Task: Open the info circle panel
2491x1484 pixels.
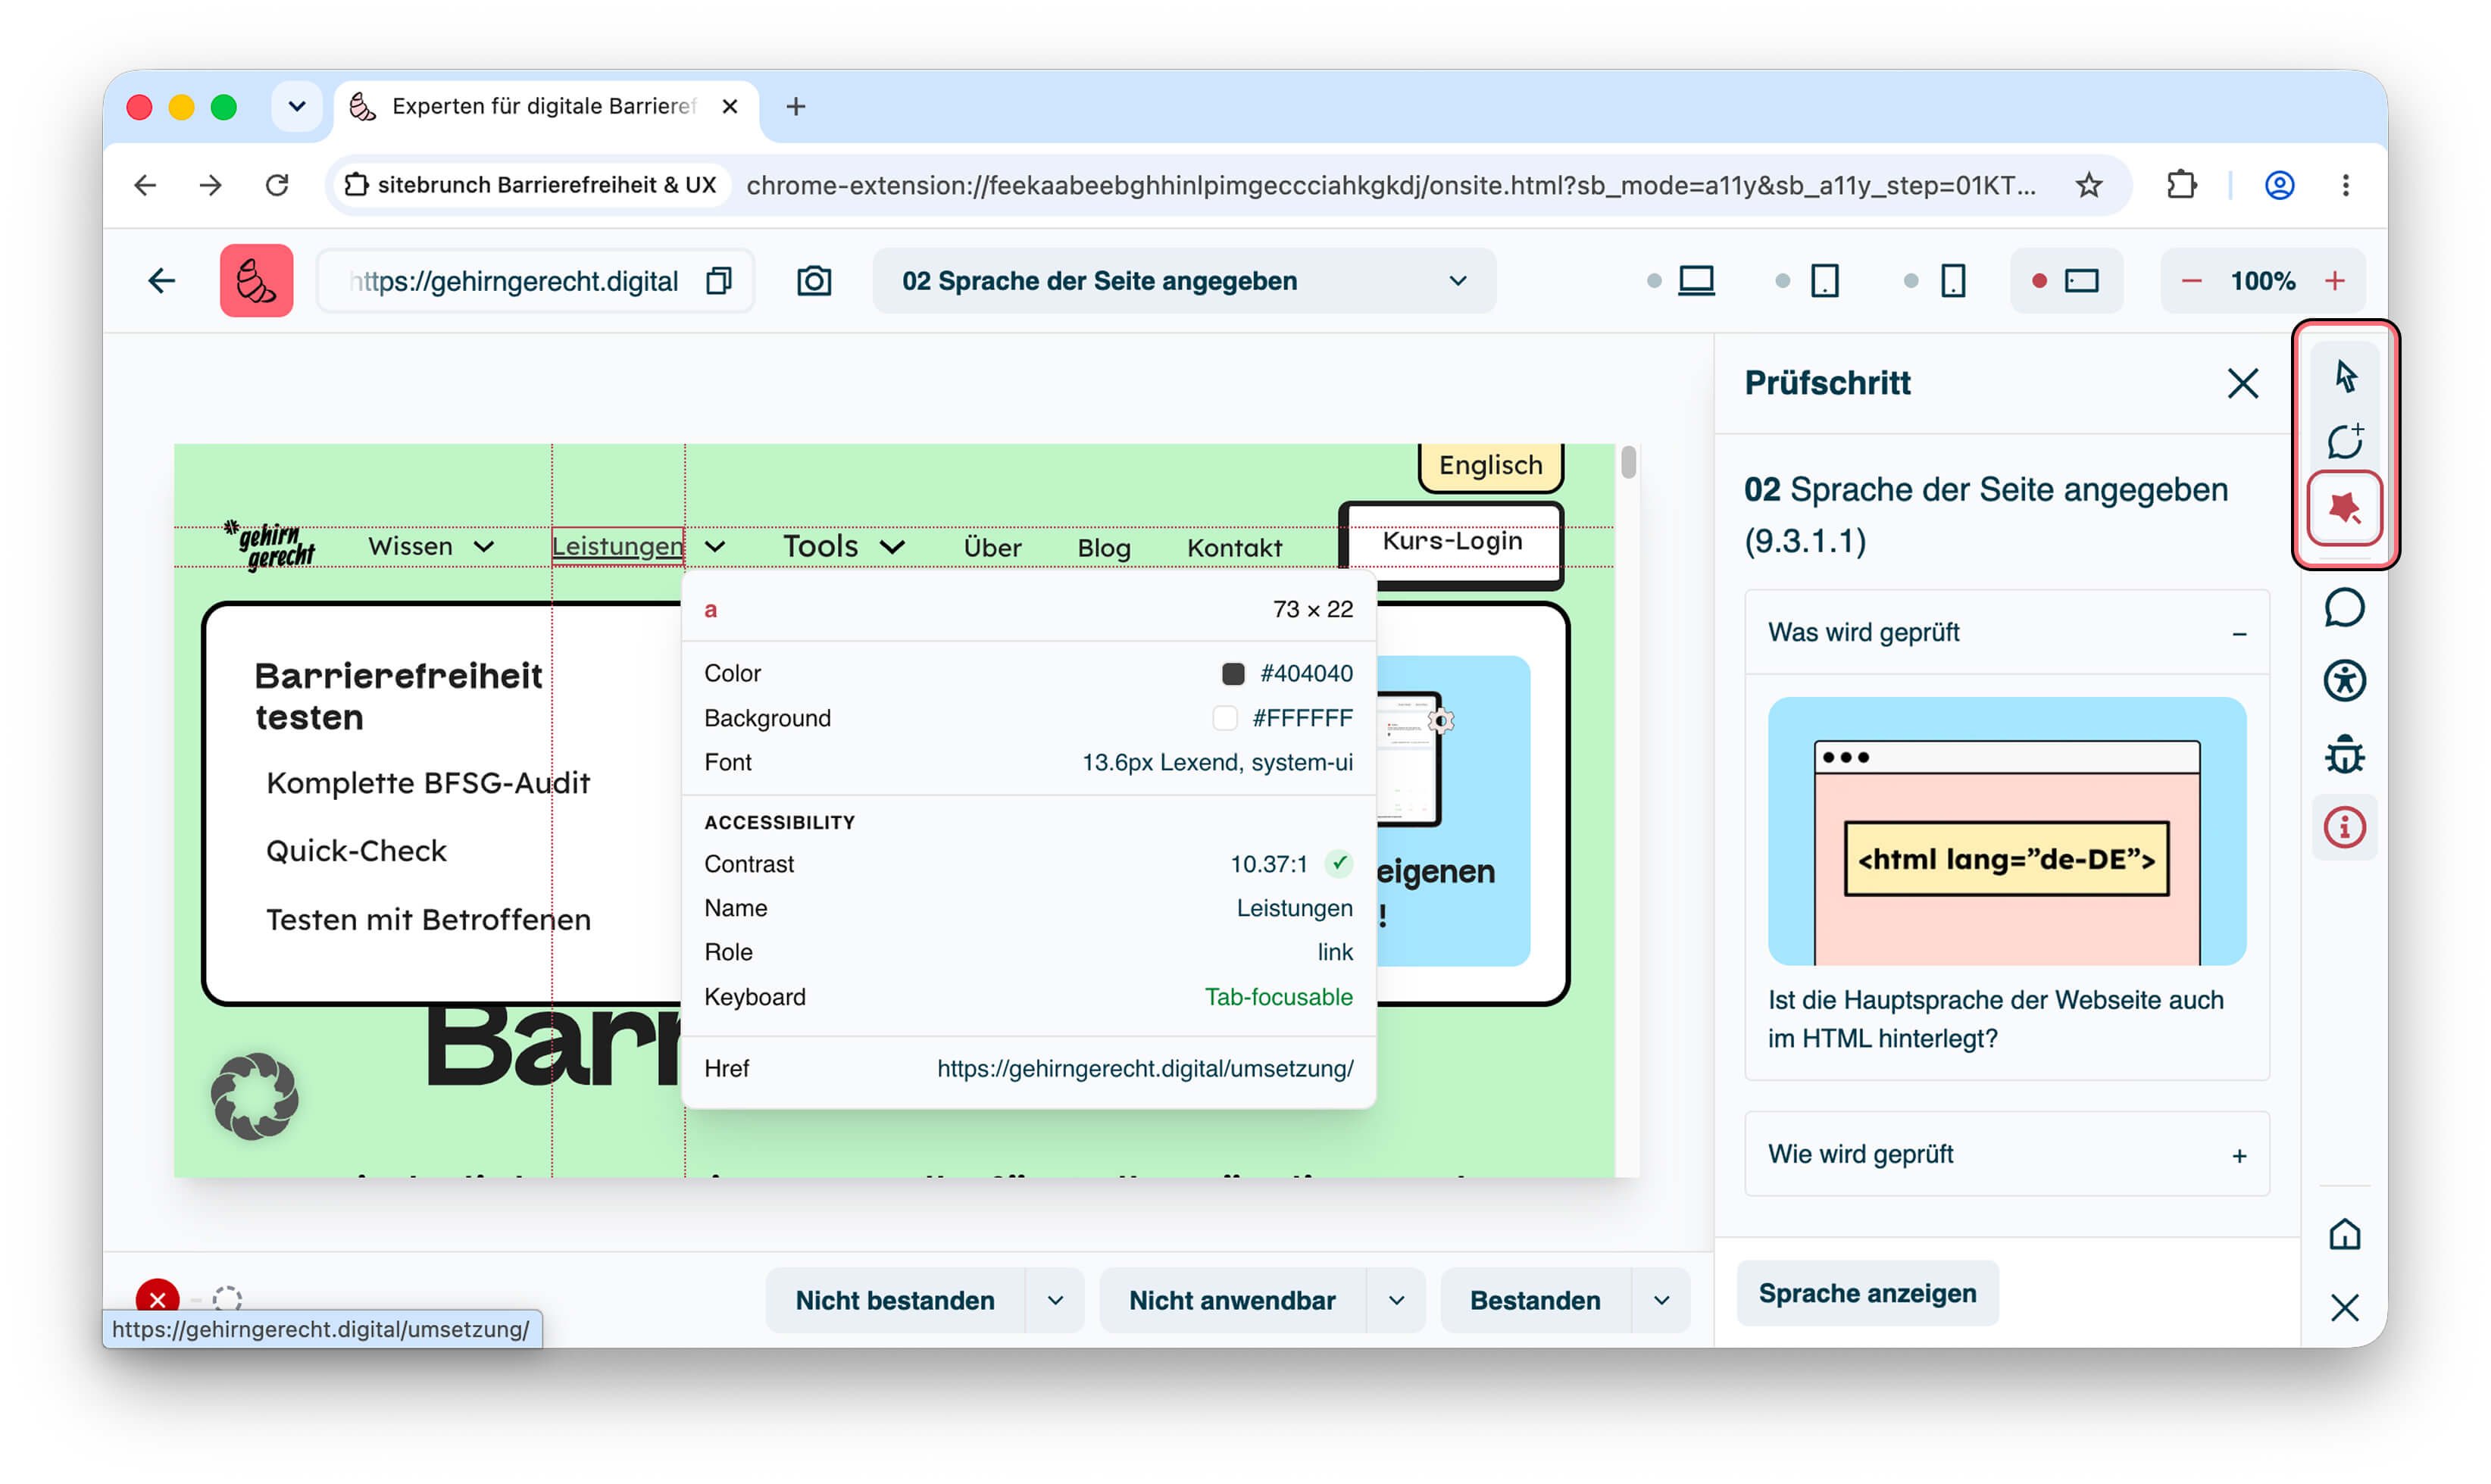Action: tap(2344, 827)
